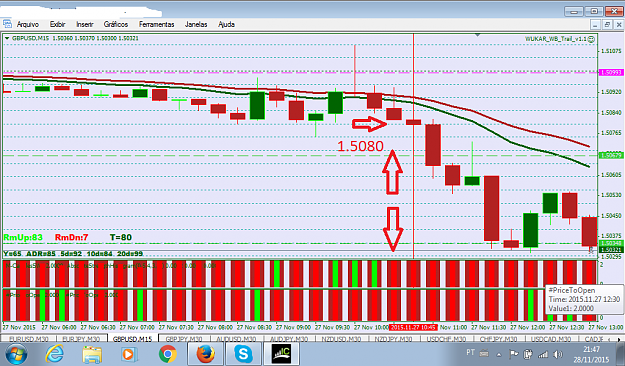This screenshot has width=625, height=366.
Task: Open Google Chrome from the taskbar
Action: [x=167, y=354]
